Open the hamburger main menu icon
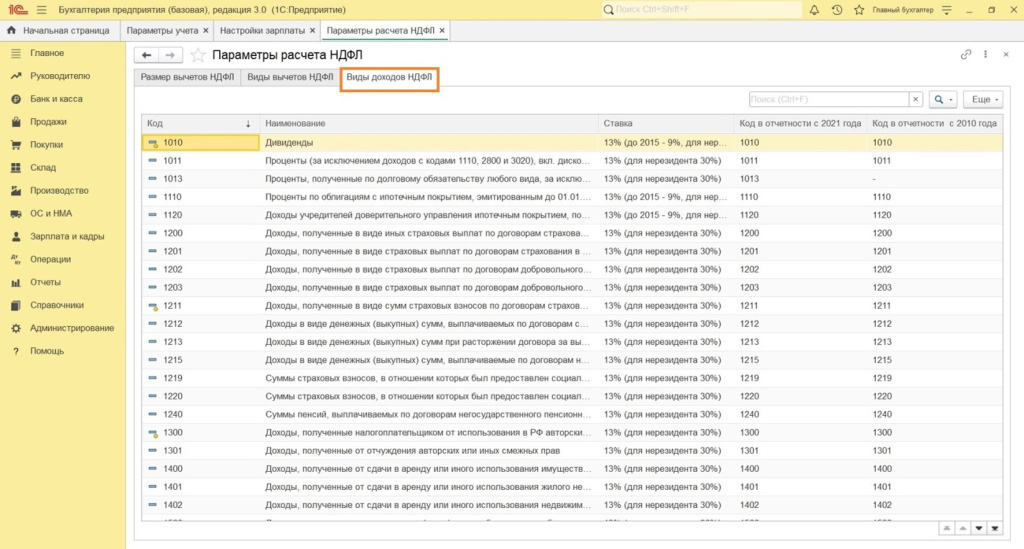Screen dimensions: 1024x549 41,10
